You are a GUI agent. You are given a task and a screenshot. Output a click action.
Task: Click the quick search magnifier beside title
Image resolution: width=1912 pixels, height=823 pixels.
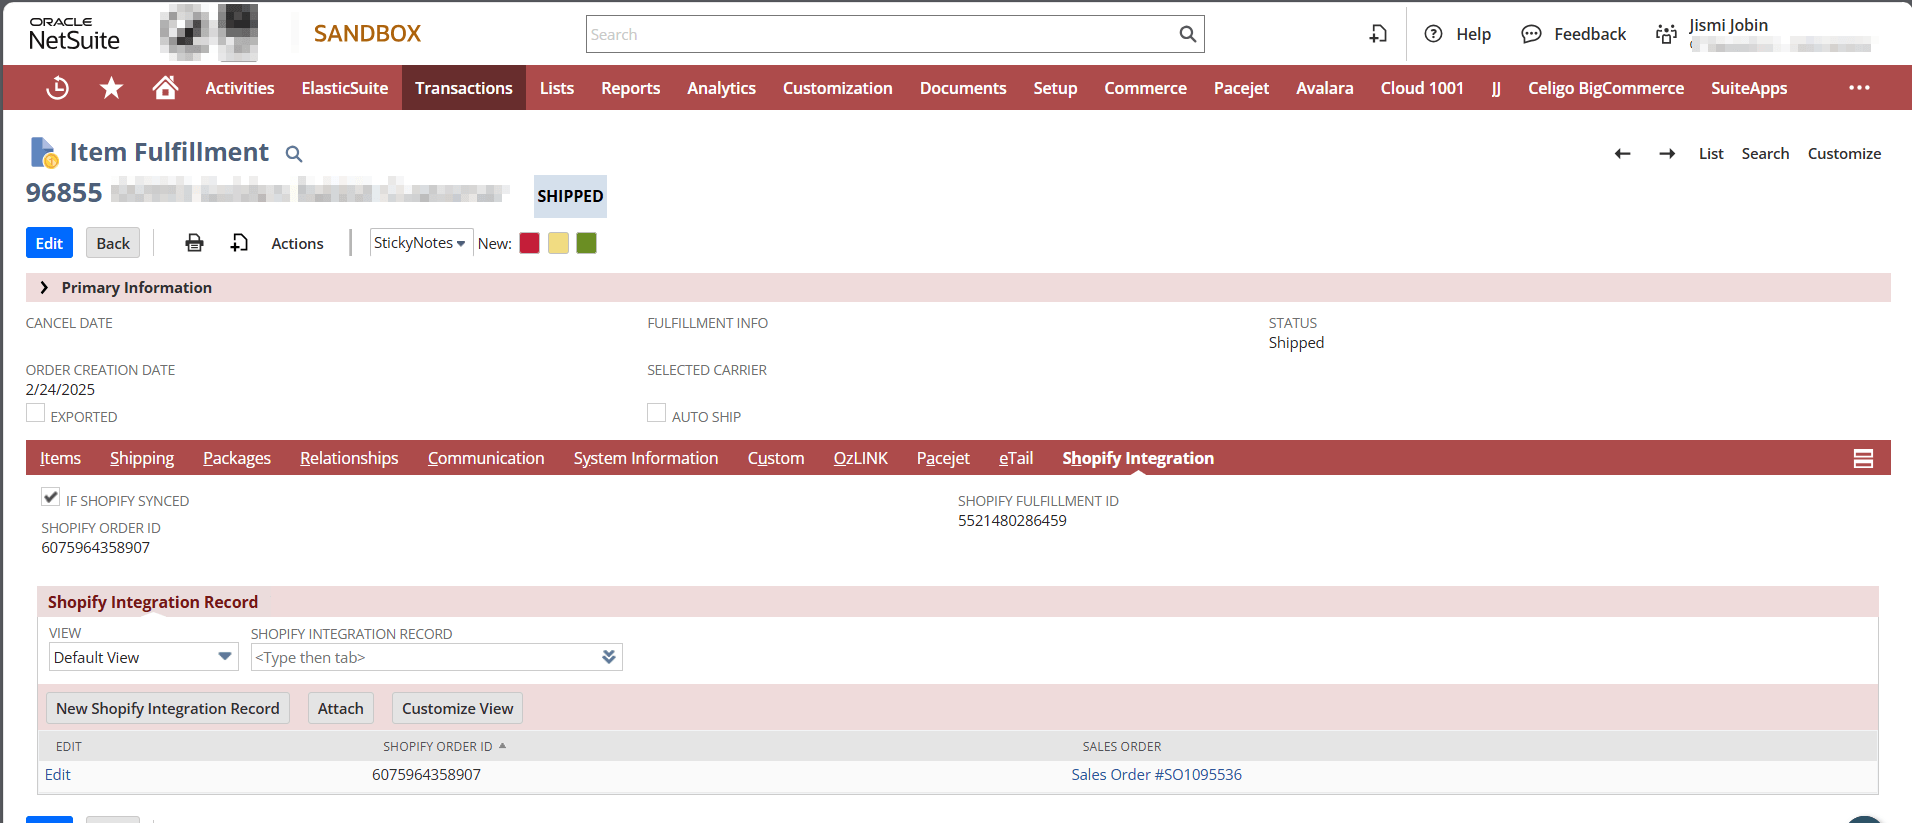coord(293,154)
